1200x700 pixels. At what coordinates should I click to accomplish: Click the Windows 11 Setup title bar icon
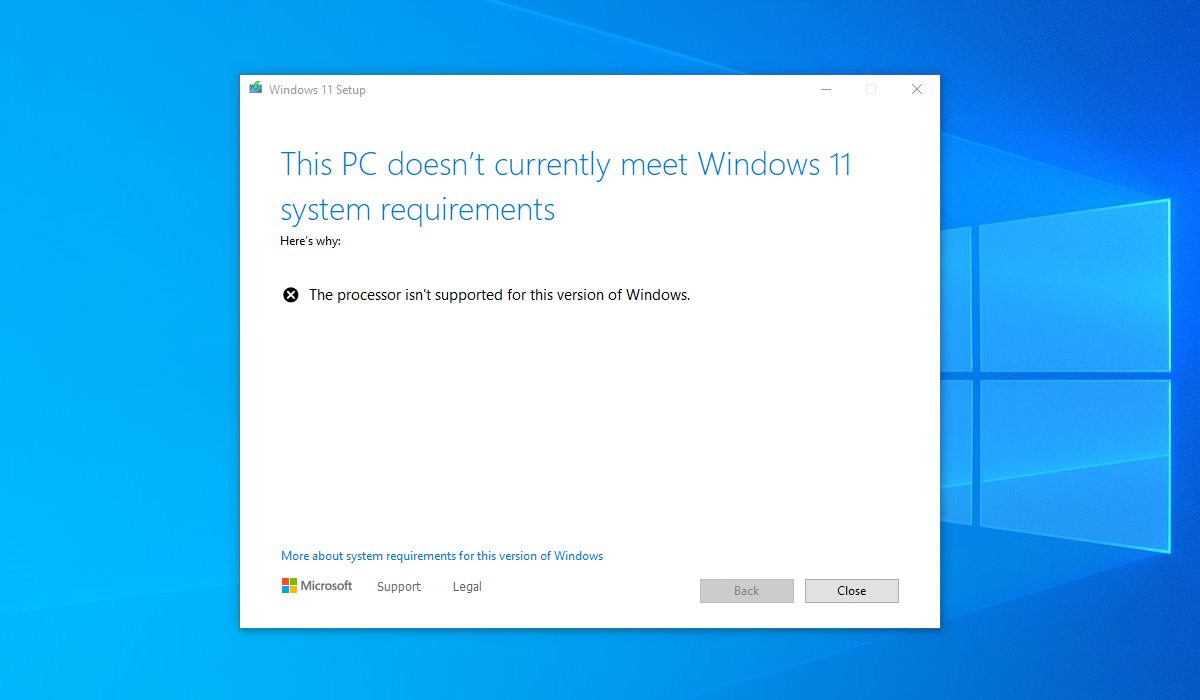point(256,89)
